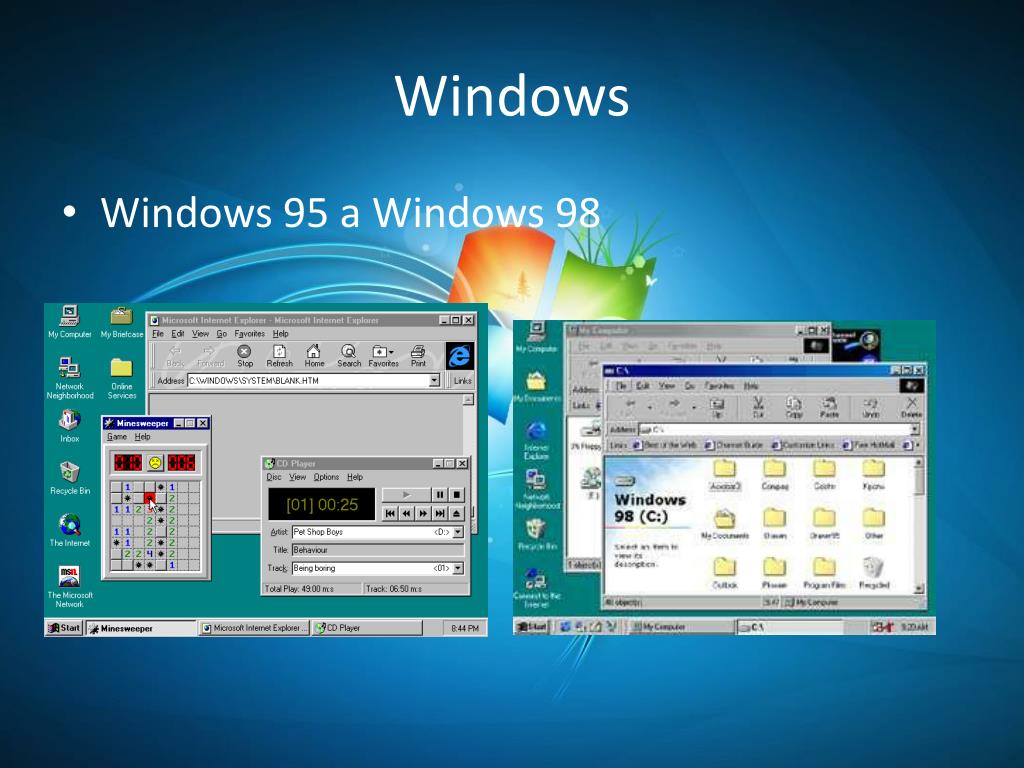Image resolution: width=1024 pixels, height=768 pixels.
Task: Click Links bar in Internet Explorer
Action: tap(462, 380)
